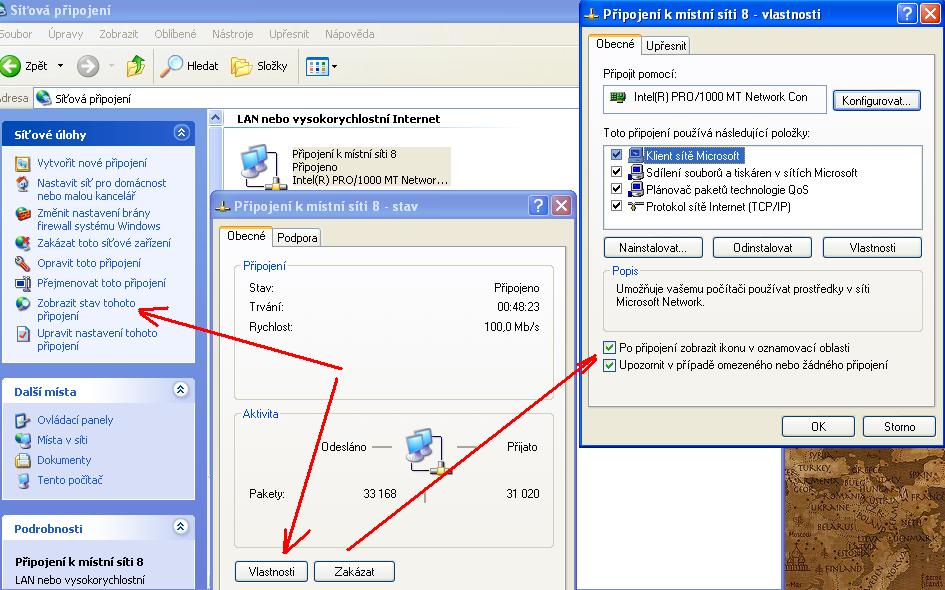
Task: Open the Úpravy menu
Action: (x=65, y=34)
